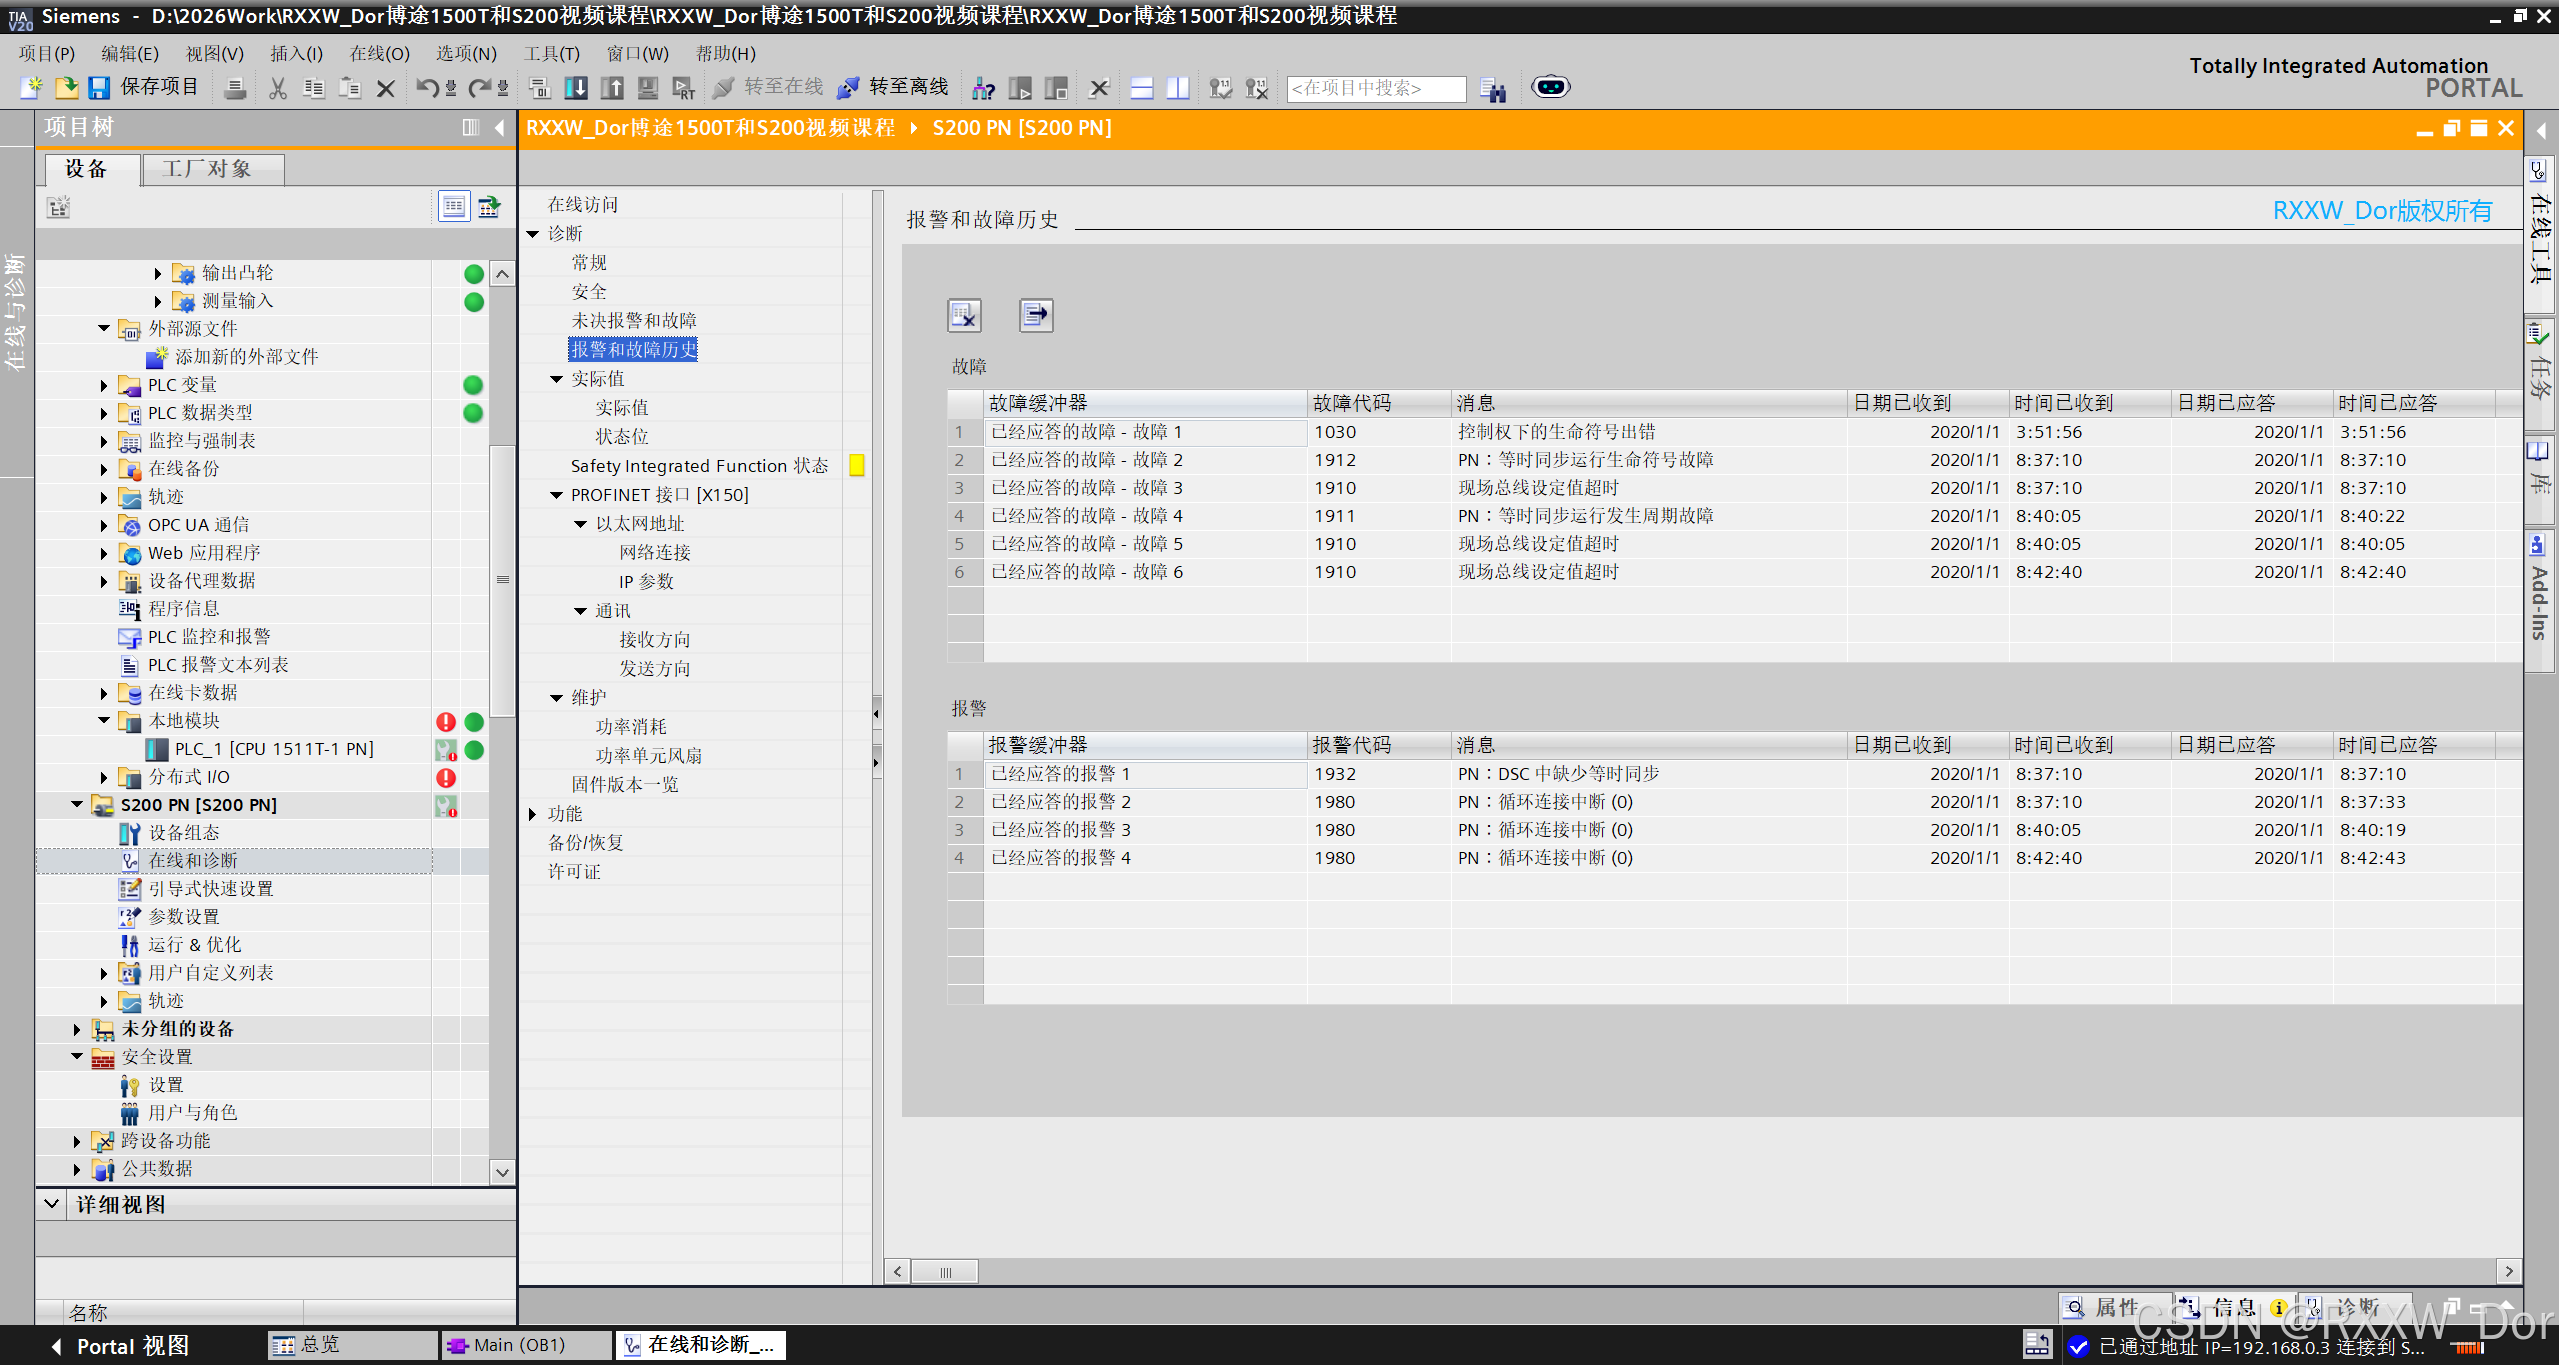The height and width of the screenshot is (1365, 2559).
Task: Click the 未决报警和故障 link
Action: coord(633,321)
